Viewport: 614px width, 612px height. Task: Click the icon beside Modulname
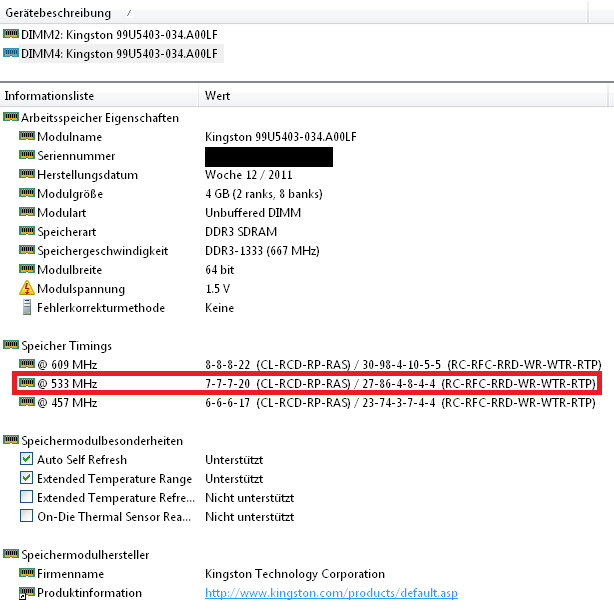27,136
